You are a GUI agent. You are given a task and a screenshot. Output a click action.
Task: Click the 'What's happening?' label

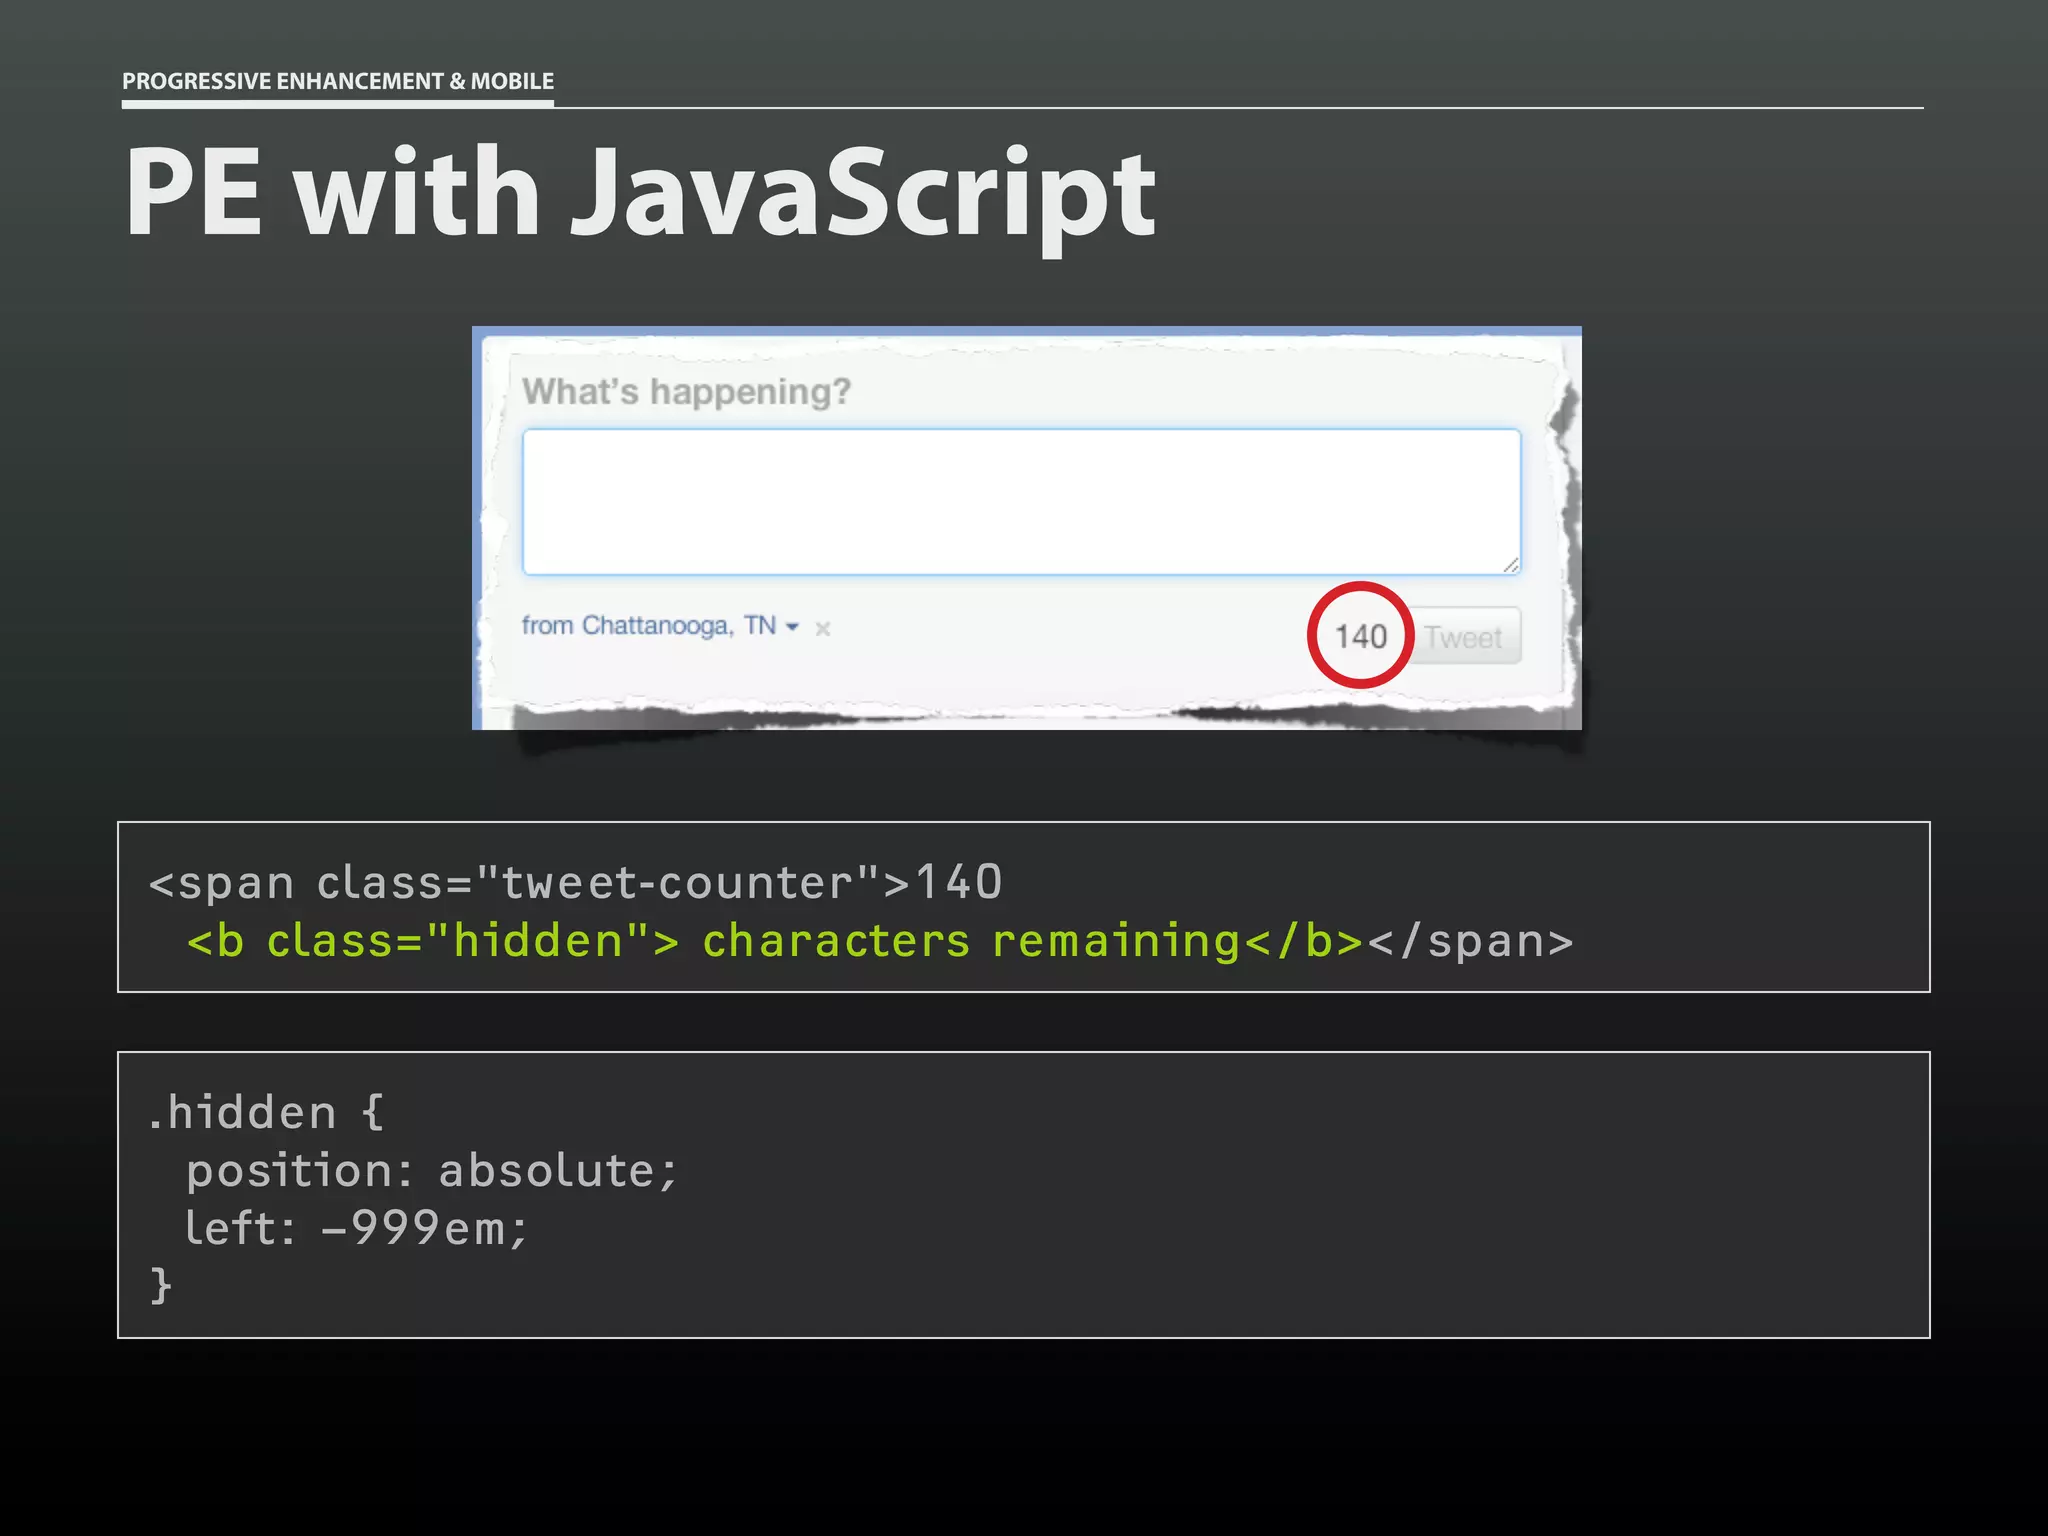pos(686,391)
